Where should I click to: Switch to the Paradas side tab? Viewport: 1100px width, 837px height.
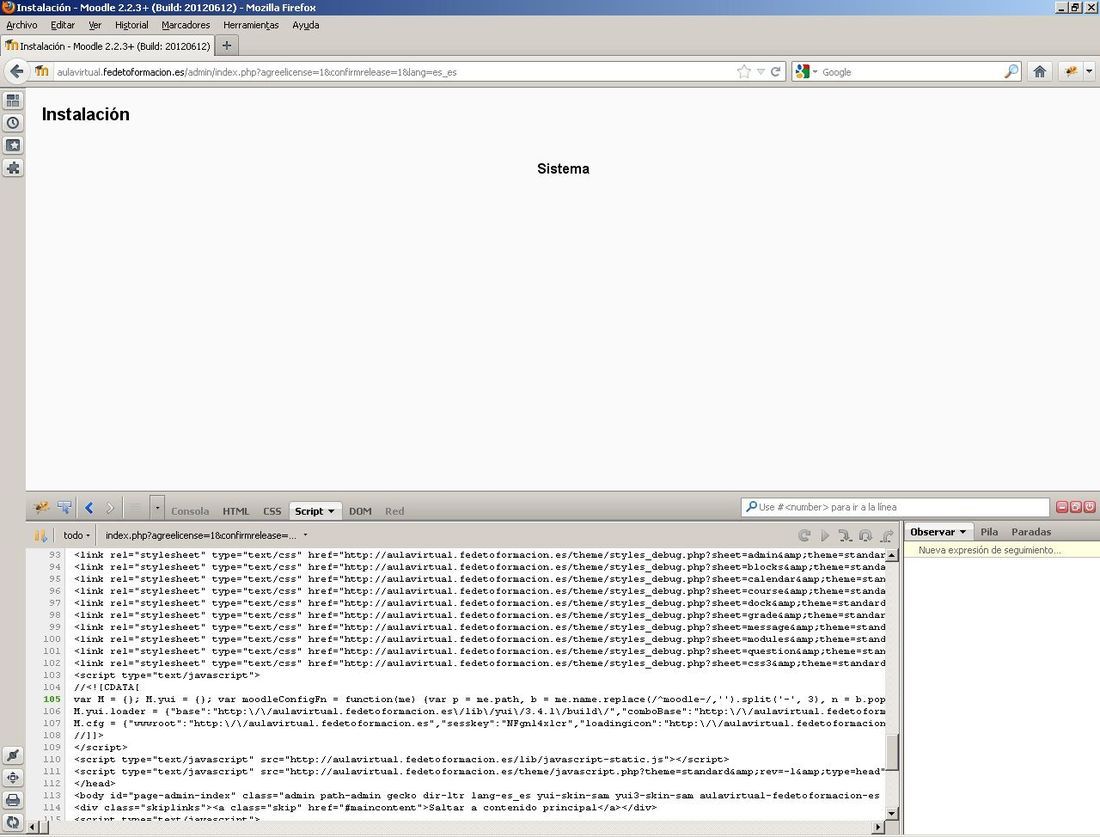pyautogui.click(x=1031, y=532)
